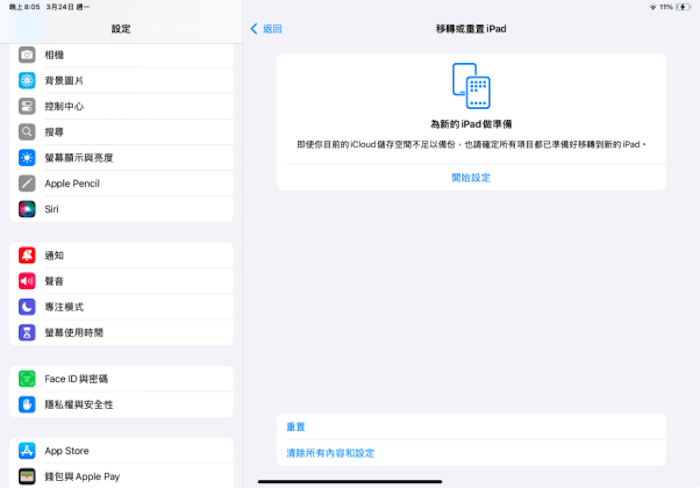Tap the battery charging indicator
Viewport: 700px width, 488px height.
(683, 7)
